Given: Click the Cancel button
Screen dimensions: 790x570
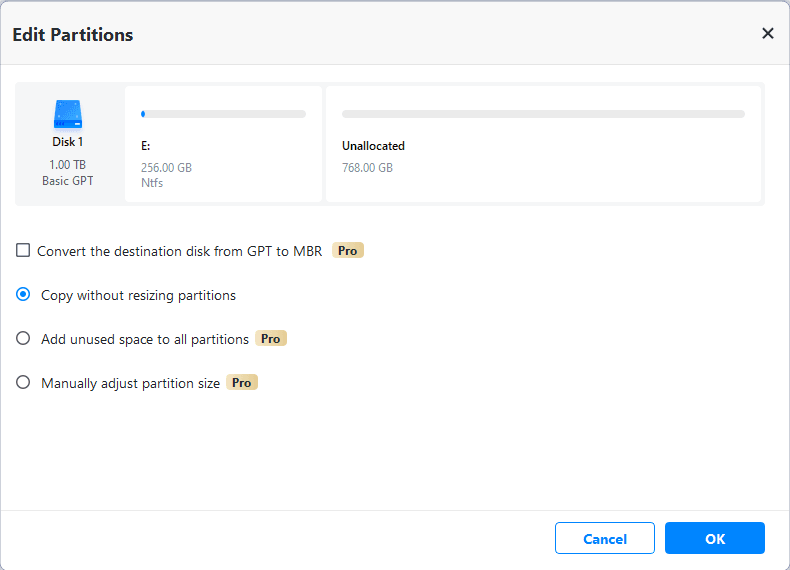Looking at the screenshot, I should (x=605, y=539).
